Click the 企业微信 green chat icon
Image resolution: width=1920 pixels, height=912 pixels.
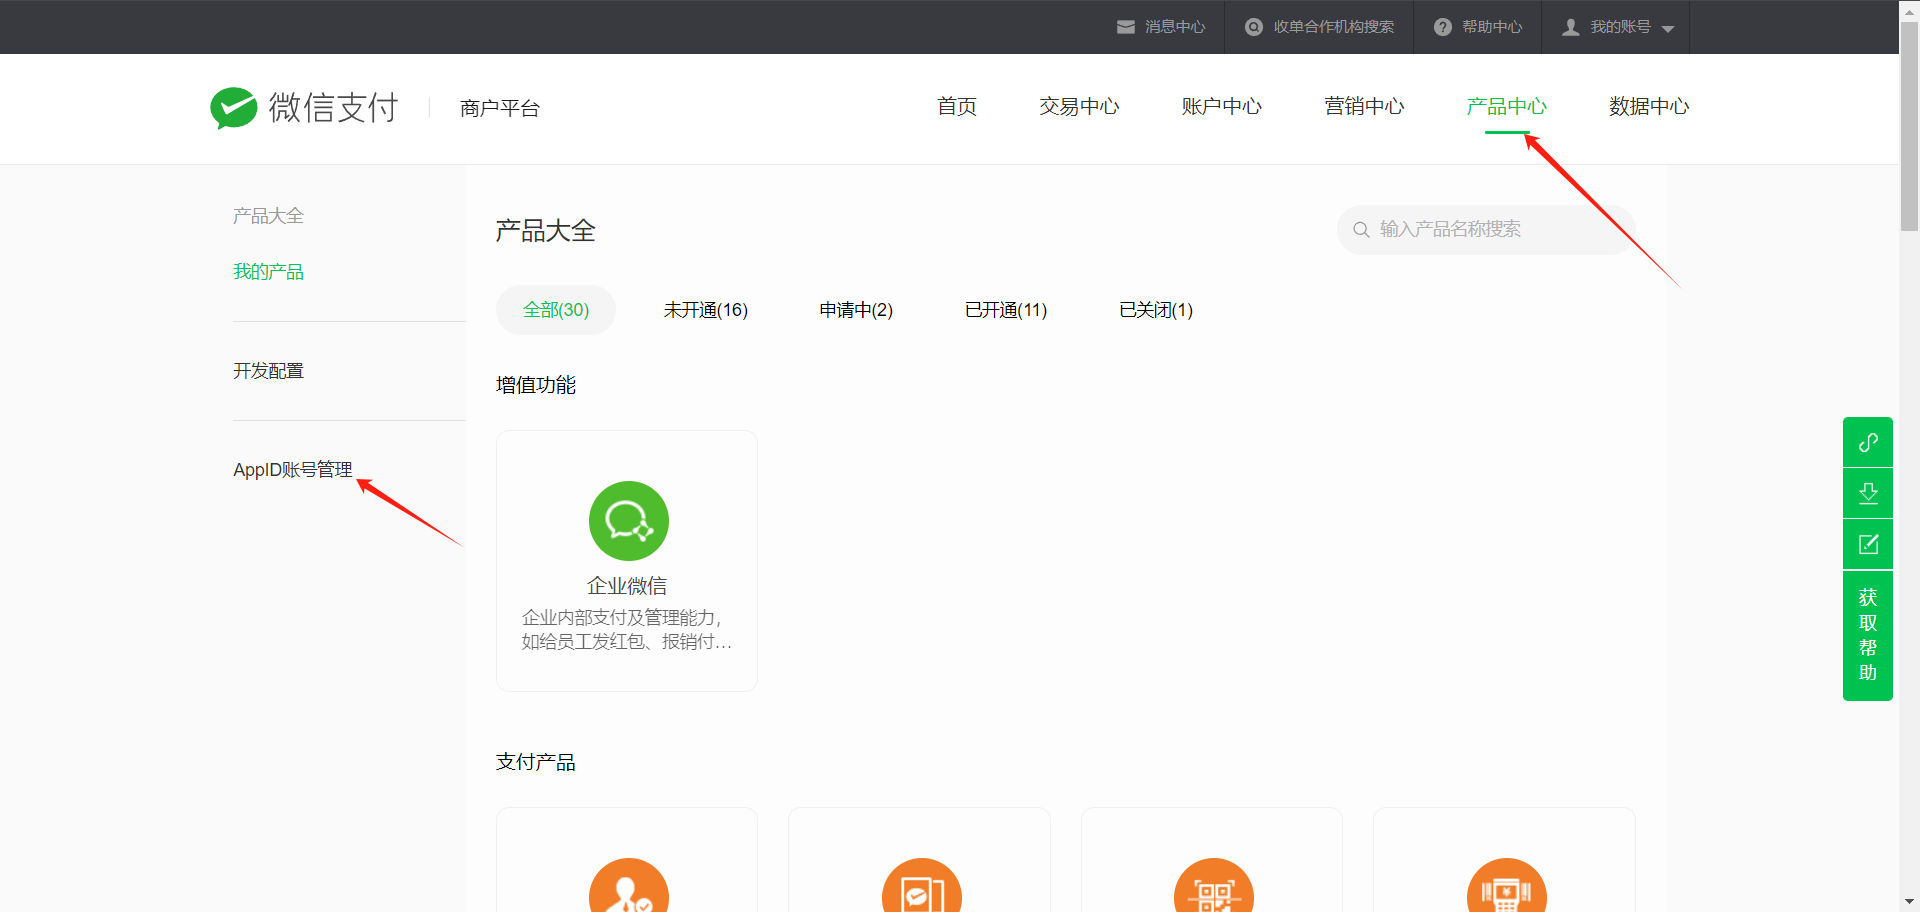(628, 521)
